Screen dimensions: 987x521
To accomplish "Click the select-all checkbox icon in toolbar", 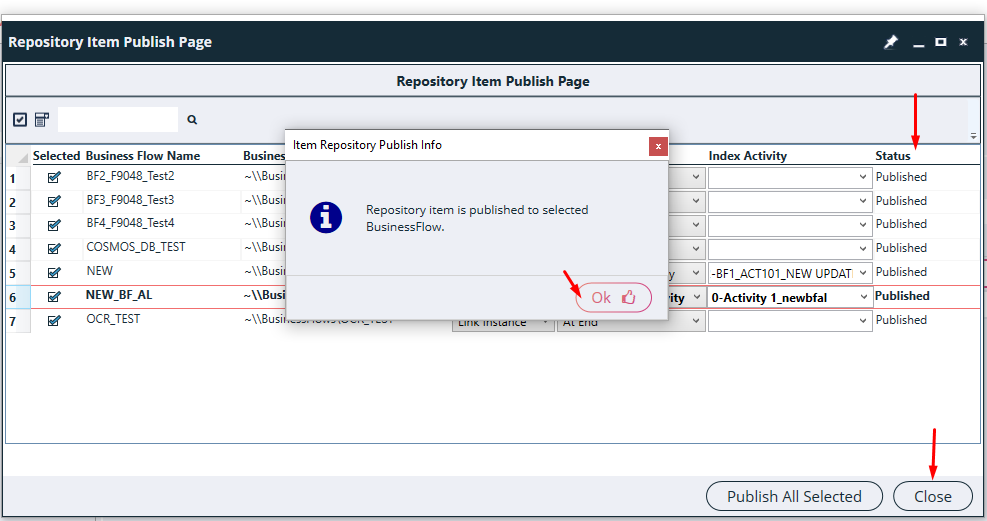I will pyautogui.click(x=20, y=120).
